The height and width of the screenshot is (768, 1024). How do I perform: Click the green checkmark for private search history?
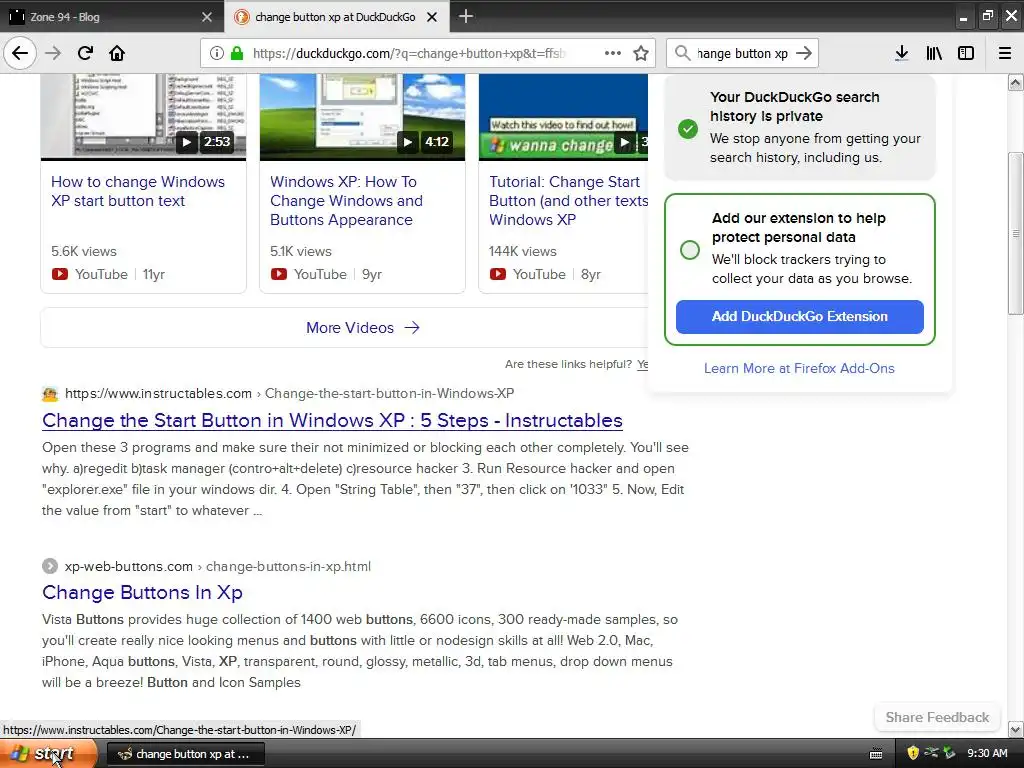[688, 129]
